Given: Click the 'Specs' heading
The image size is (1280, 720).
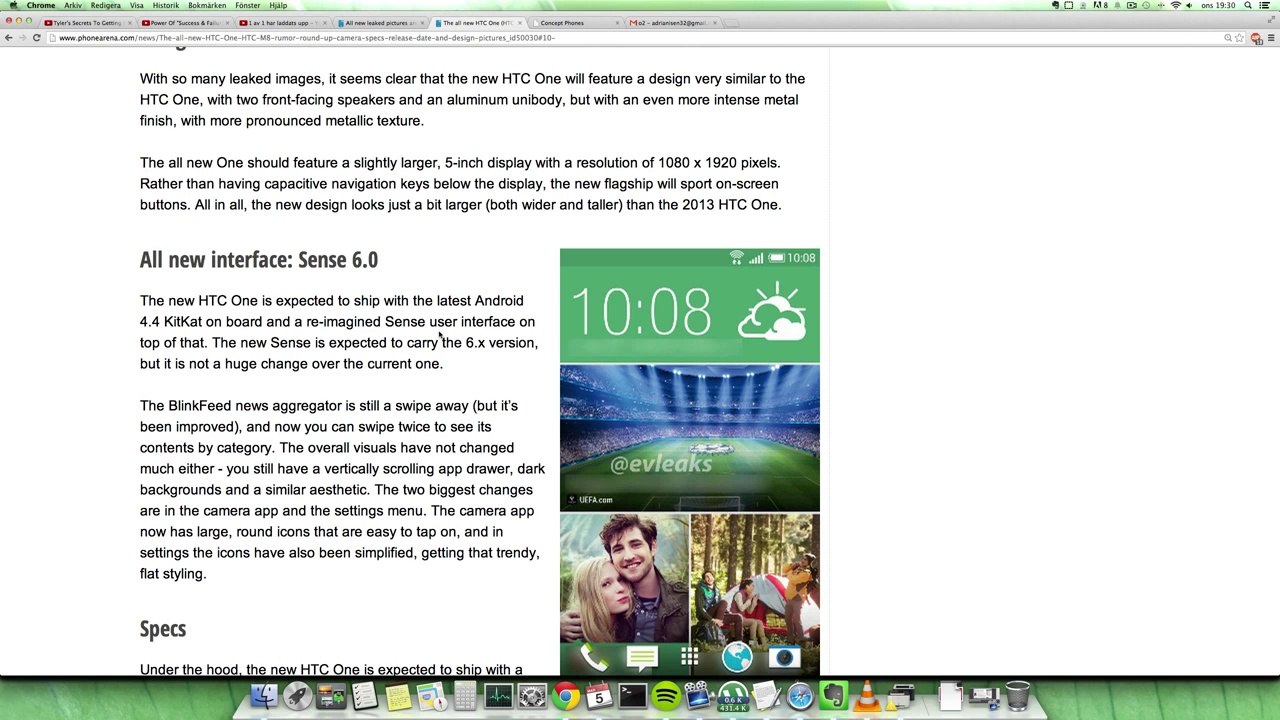Looking at the screenshot, I should (x=163, y=629).
